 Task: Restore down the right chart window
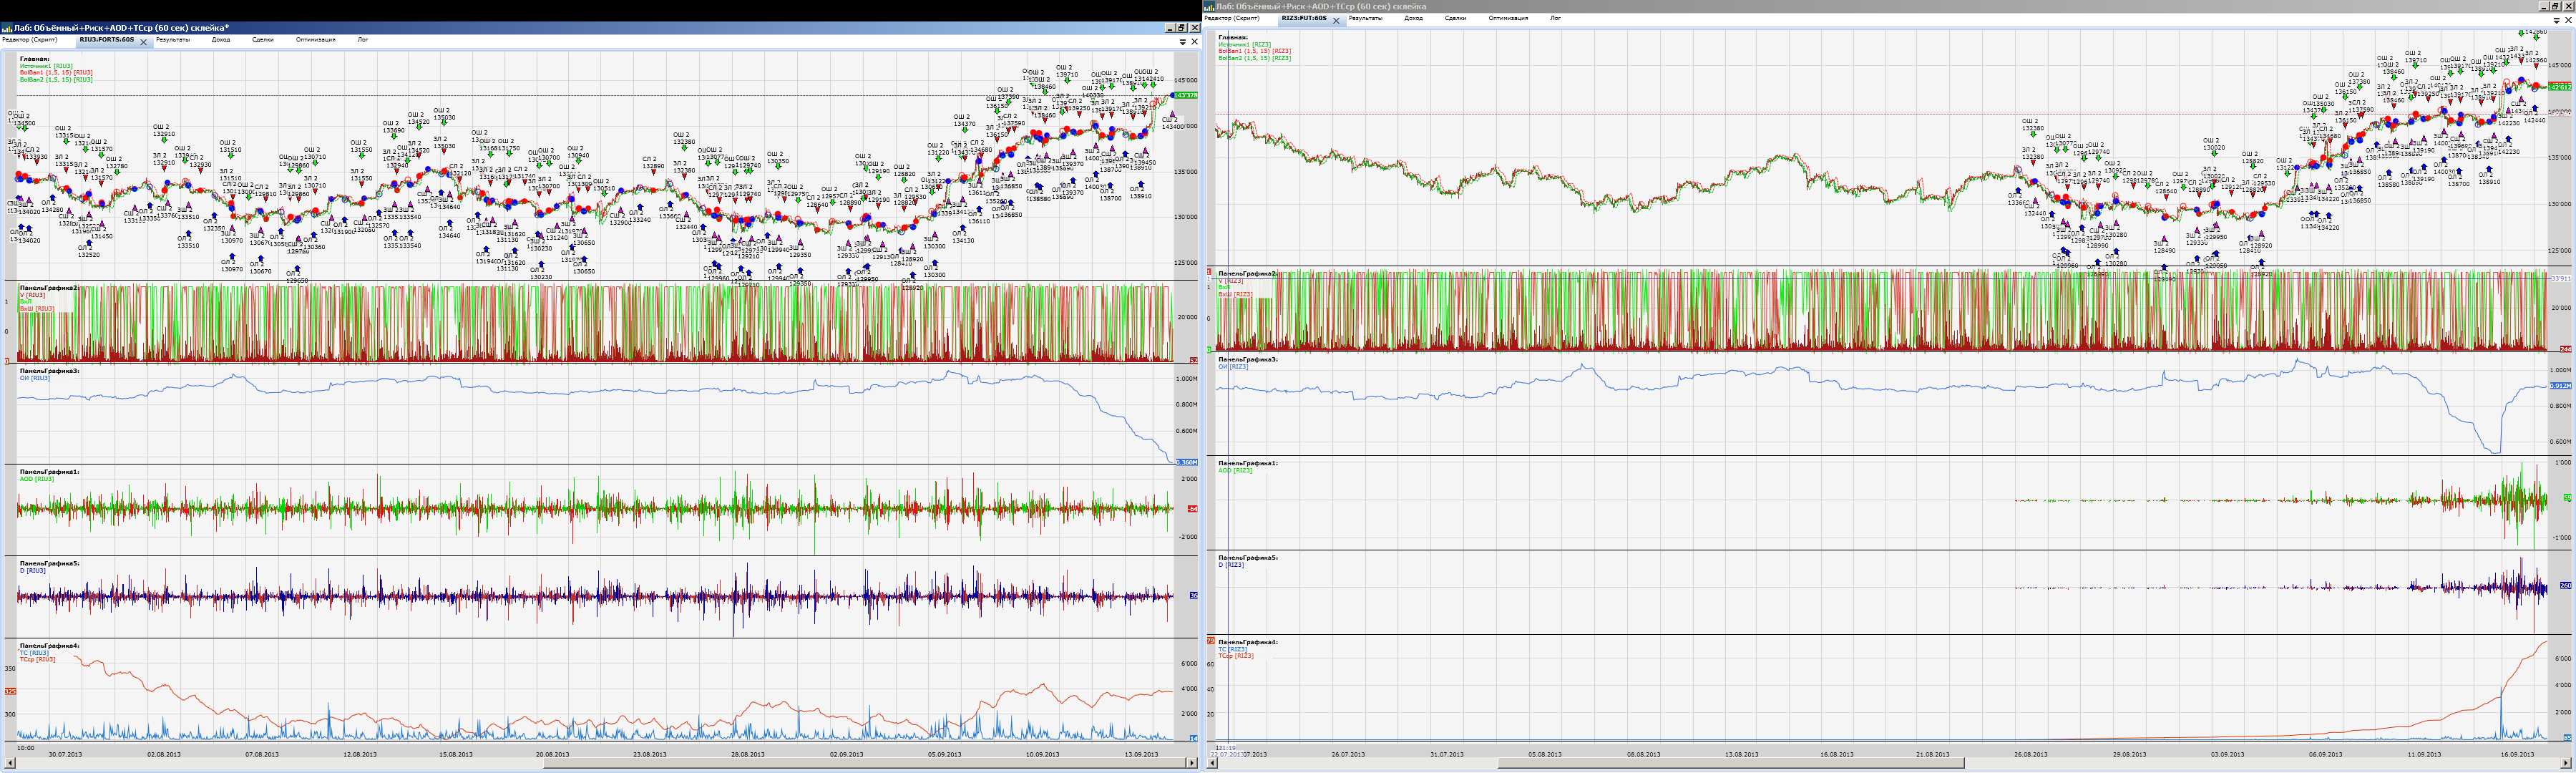[x=2555, y=6]
